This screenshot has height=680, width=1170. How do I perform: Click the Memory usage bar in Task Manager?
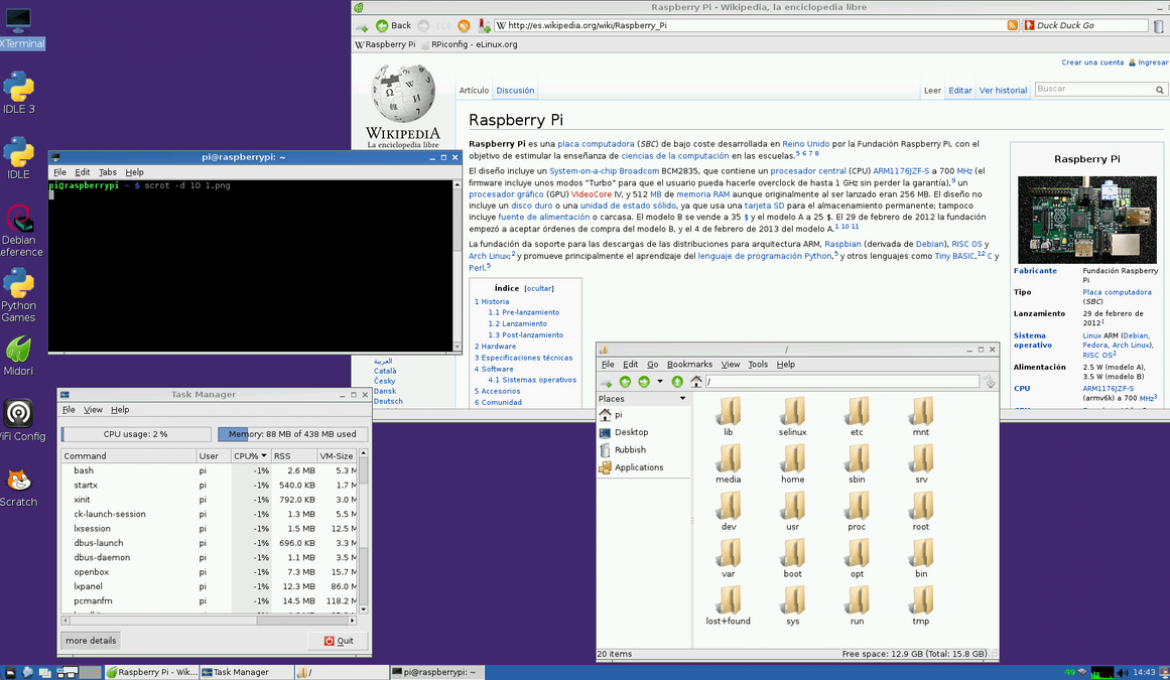pyautogui.click(x=292, y=434)
